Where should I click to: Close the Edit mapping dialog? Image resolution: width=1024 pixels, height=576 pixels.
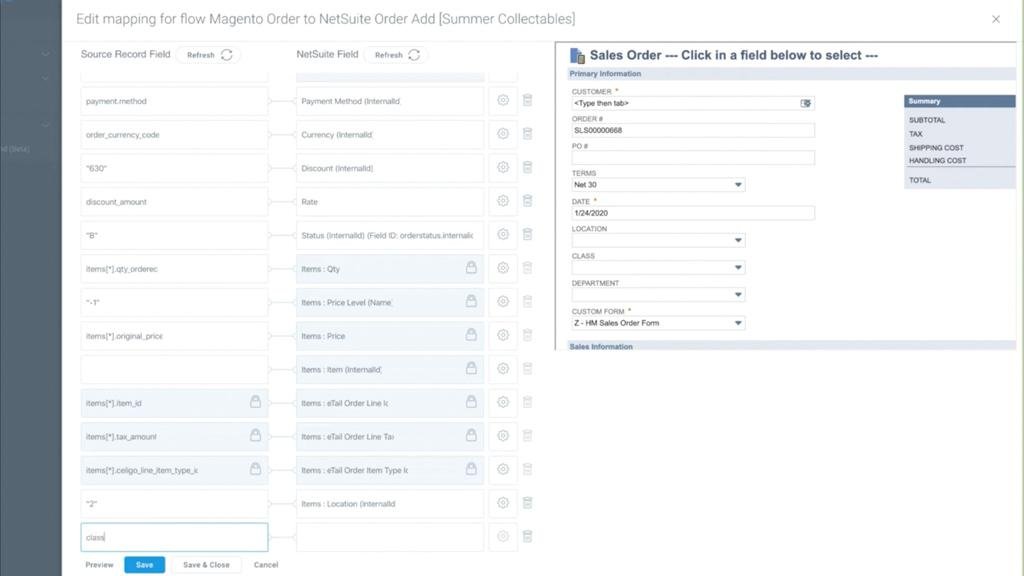tap(996, 20)
